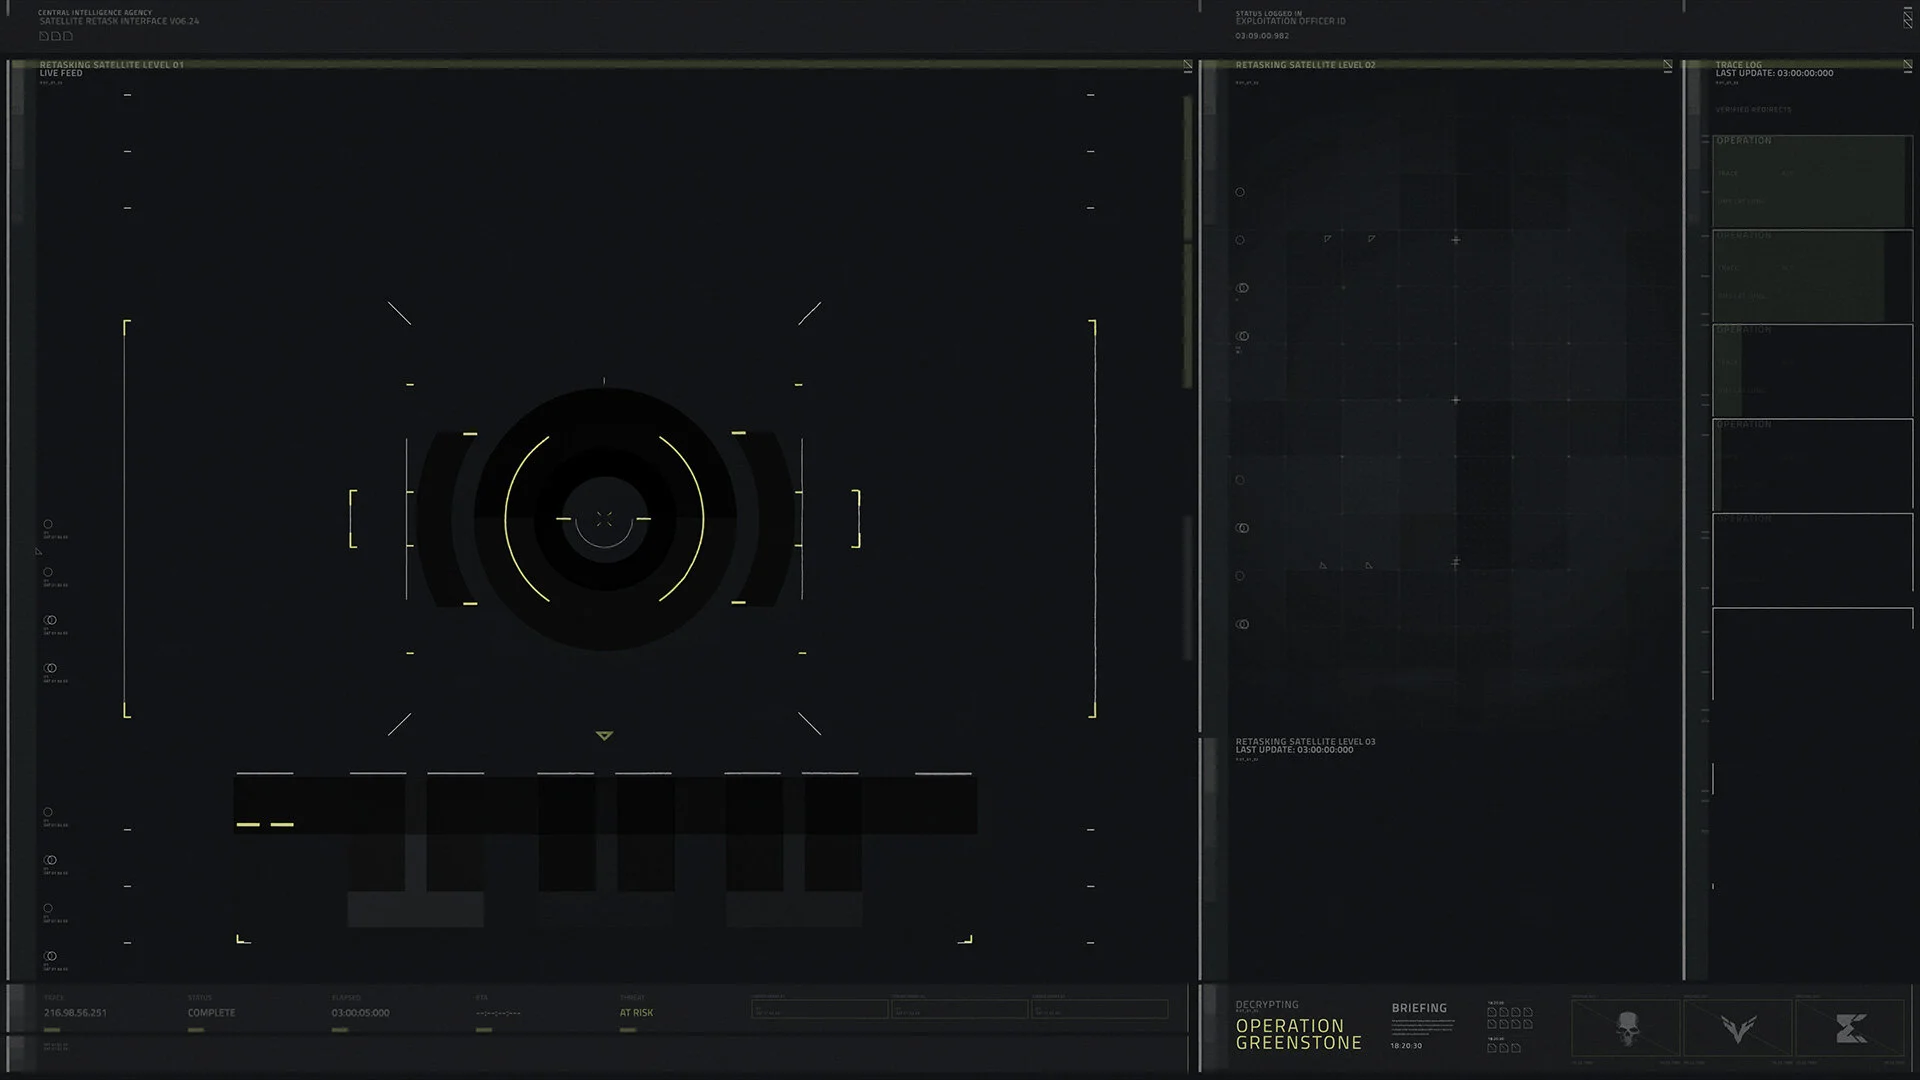Select the third Operation entry in Trace Log
1920x1080 pixels.
[x=1811, y=370]
